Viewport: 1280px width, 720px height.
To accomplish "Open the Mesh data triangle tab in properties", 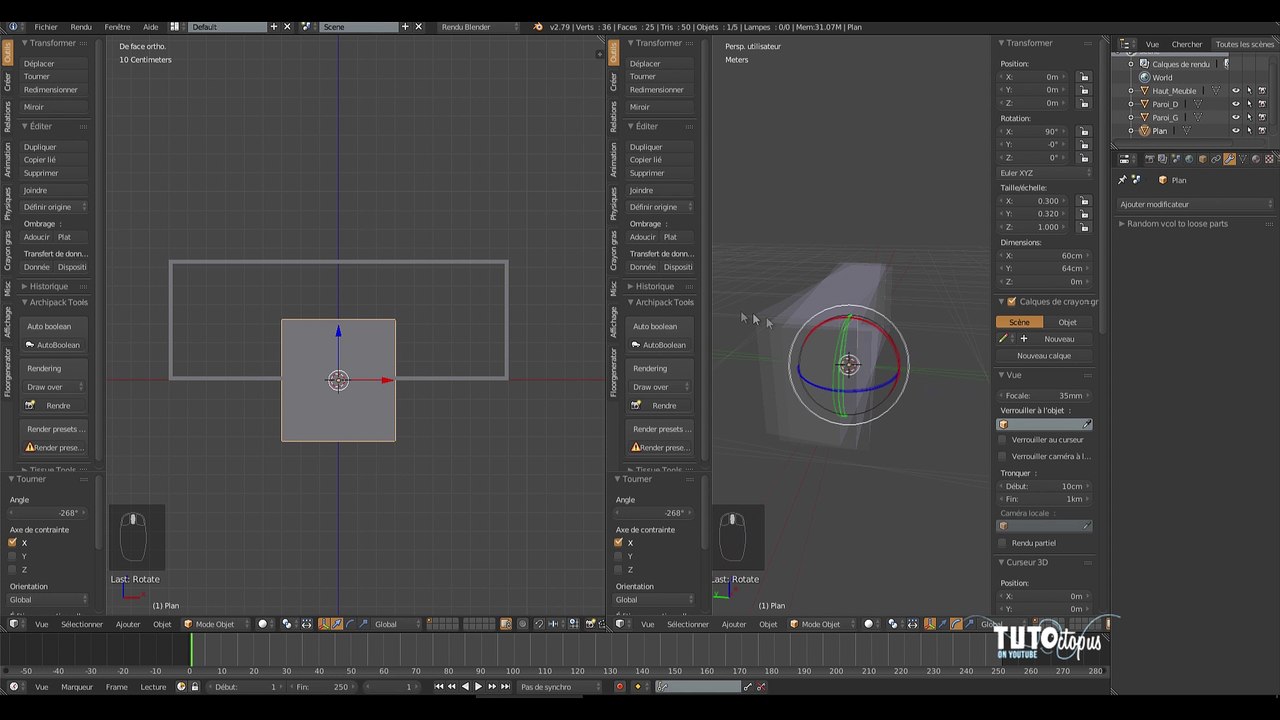I will [x=1242, y=159].
